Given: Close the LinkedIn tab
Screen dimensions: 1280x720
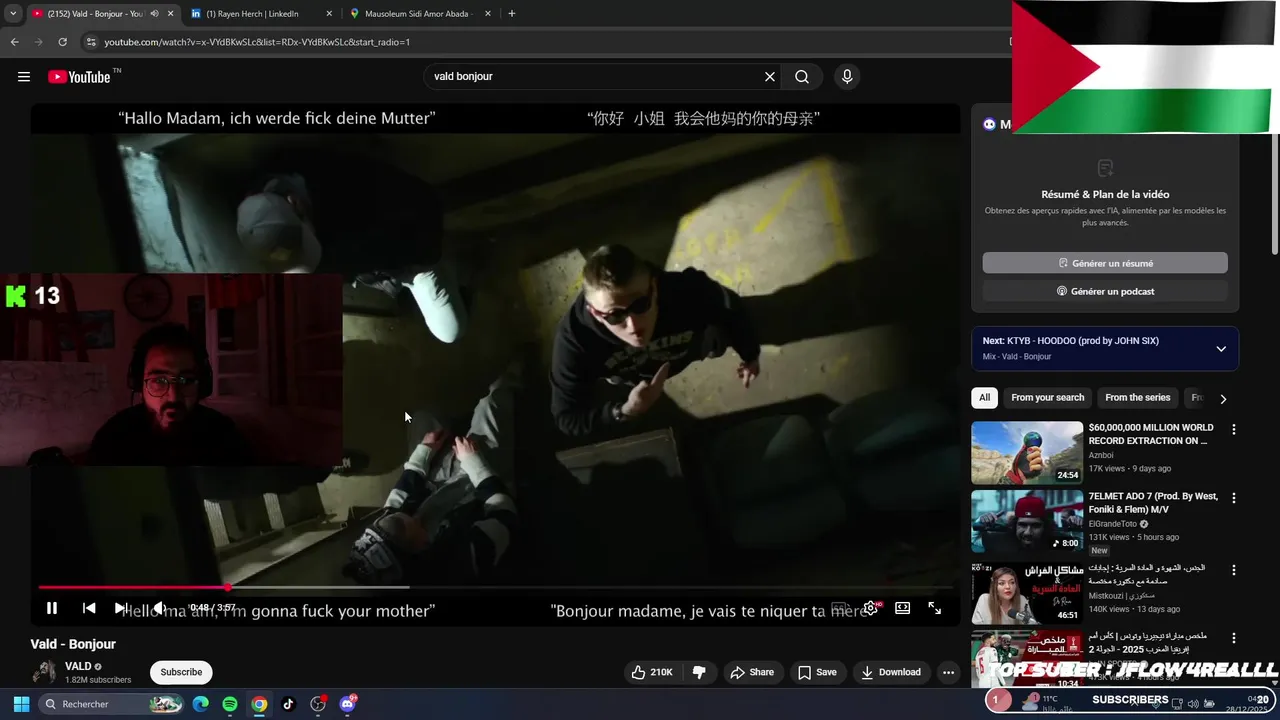Looking at the screenshot, I should (329, 14).
